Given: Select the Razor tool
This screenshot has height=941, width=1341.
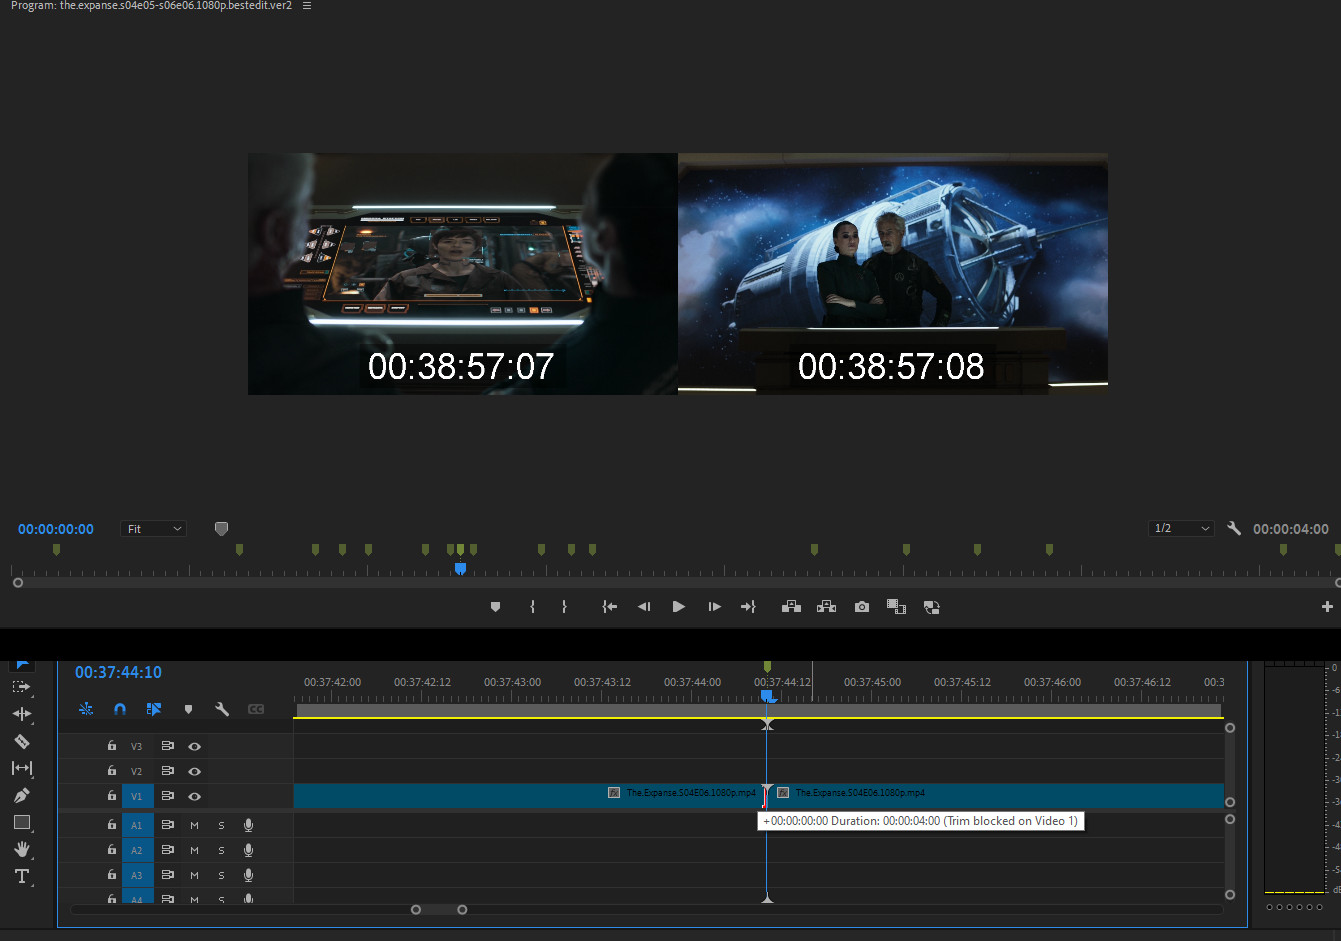Looking at the screenshot, I should point(21,741).
